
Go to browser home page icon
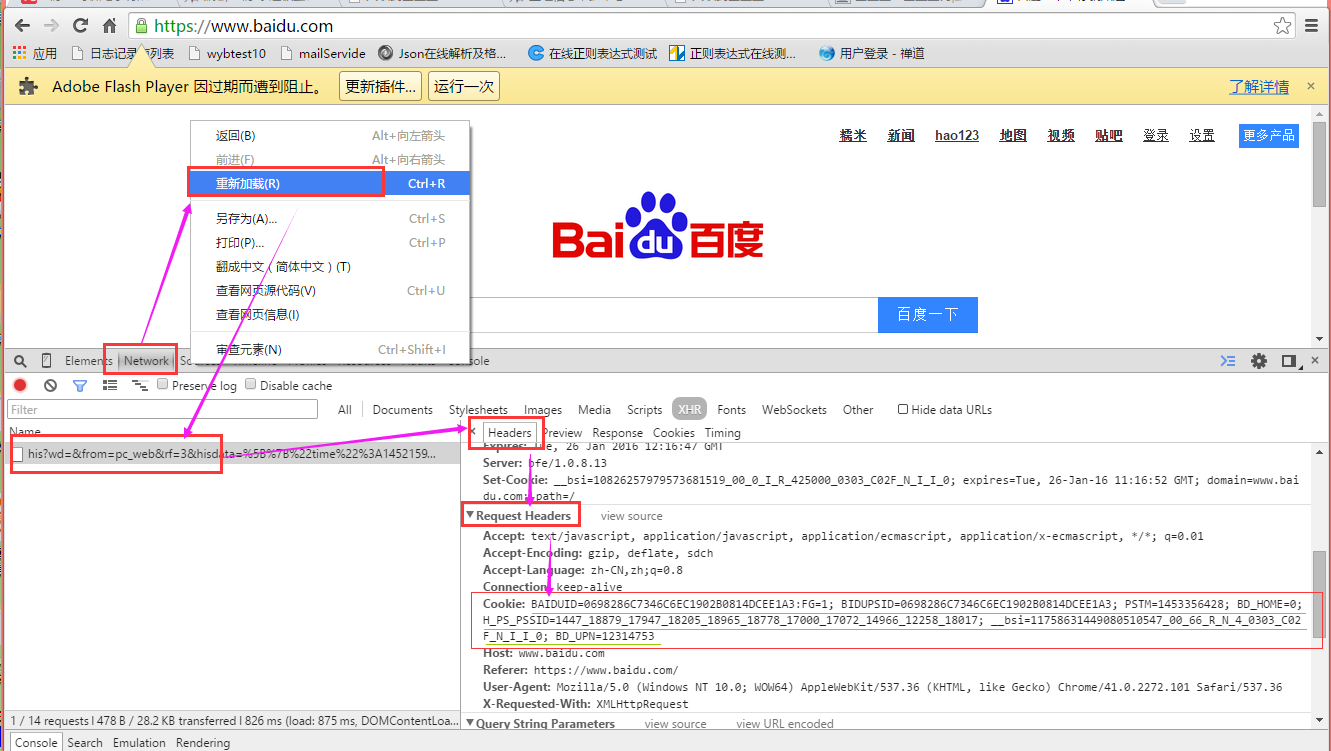point(109,25)
